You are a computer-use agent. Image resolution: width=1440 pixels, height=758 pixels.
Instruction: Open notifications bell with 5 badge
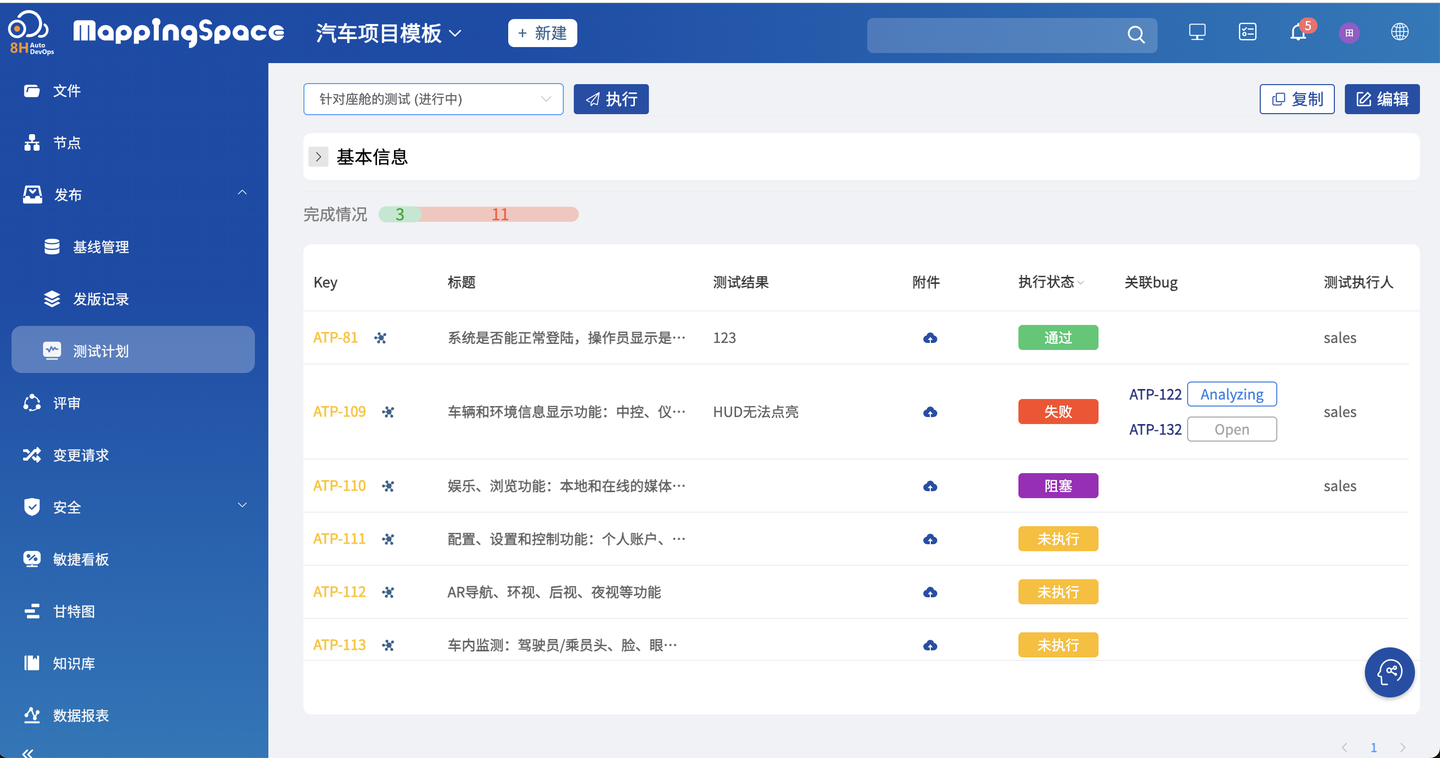coord(1299,32)
